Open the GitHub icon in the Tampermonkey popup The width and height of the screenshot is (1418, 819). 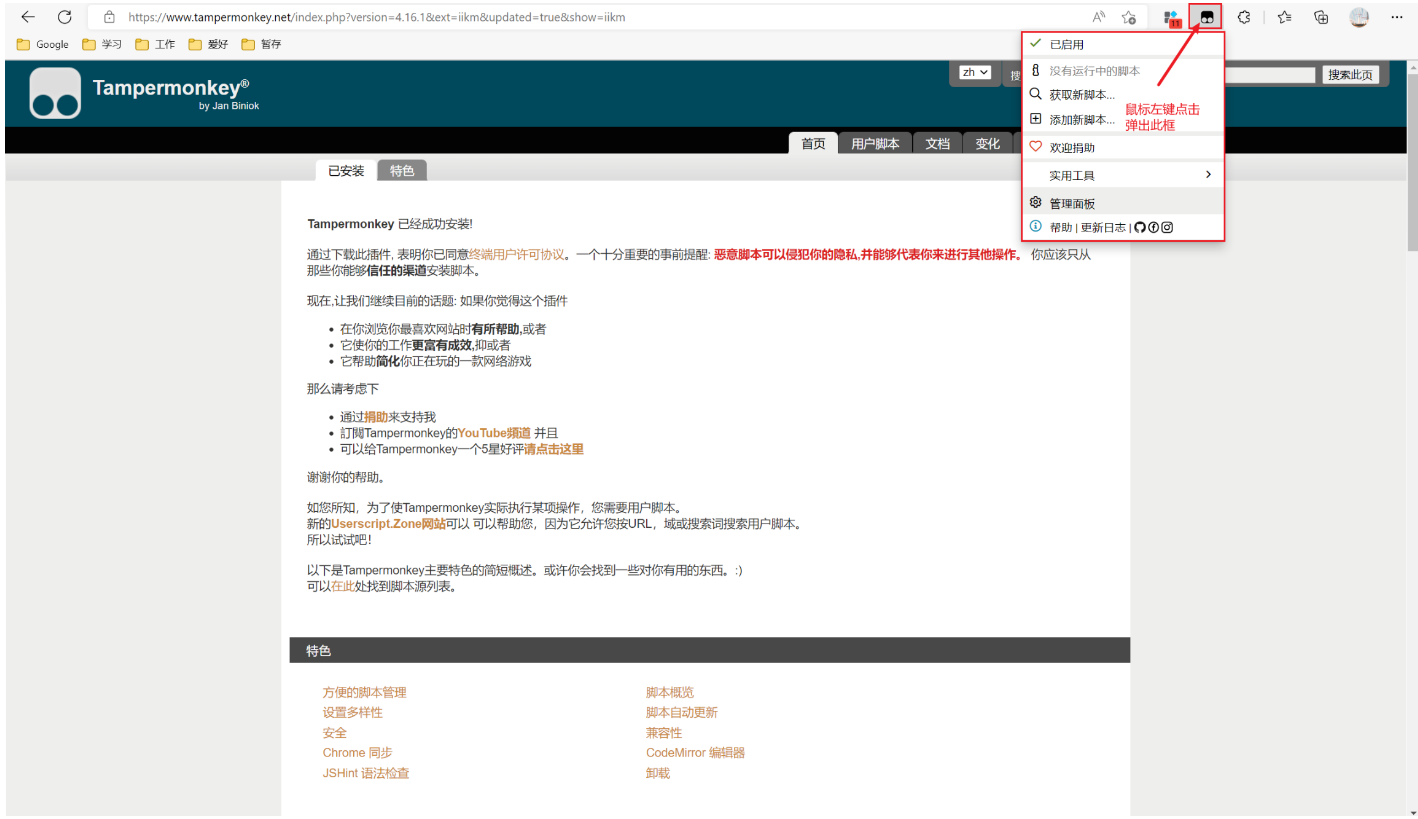click(x=1139, y=227)
